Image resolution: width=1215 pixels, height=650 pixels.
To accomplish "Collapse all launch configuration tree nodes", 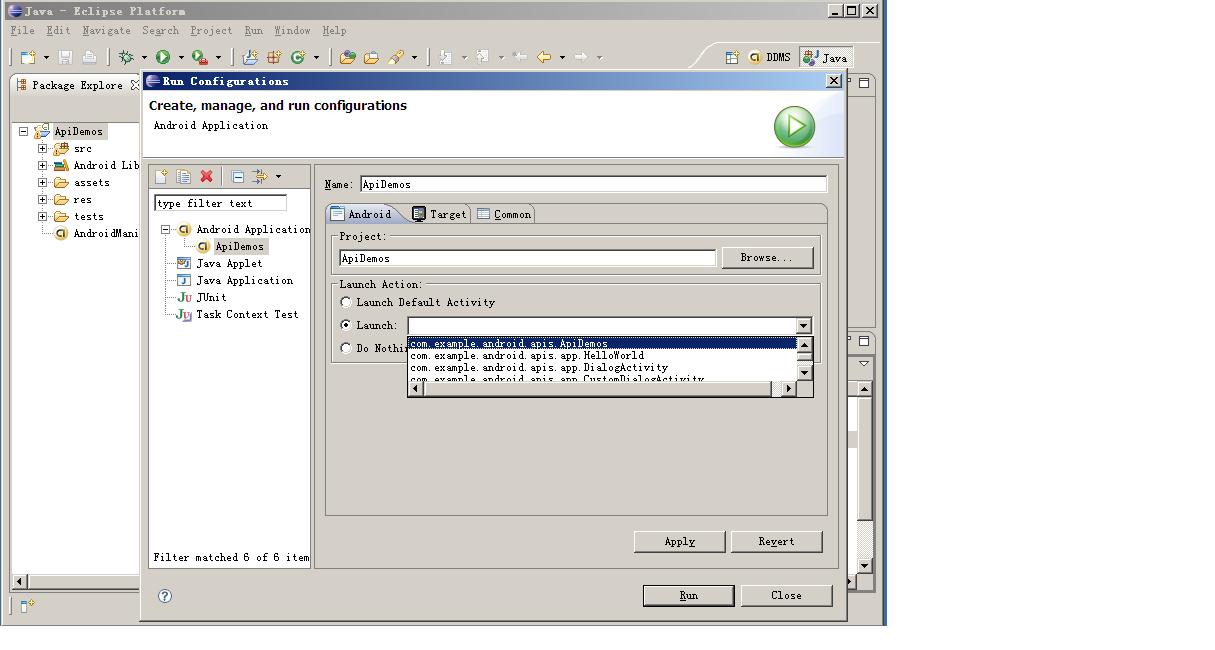I will tap(237, 177).
